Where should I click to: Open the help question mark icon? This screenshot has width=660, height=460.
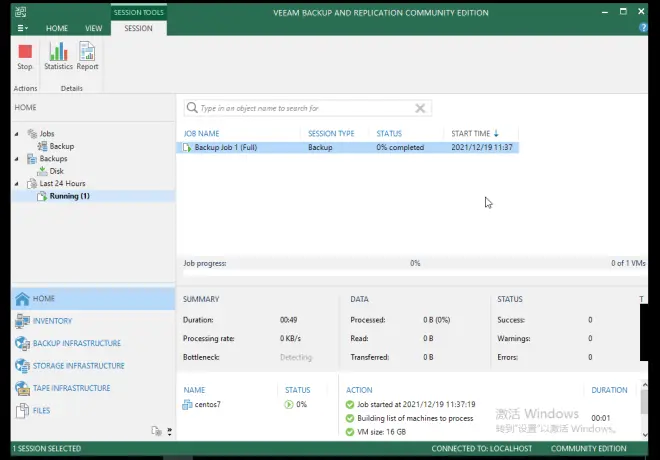click(x=643, y=27)
